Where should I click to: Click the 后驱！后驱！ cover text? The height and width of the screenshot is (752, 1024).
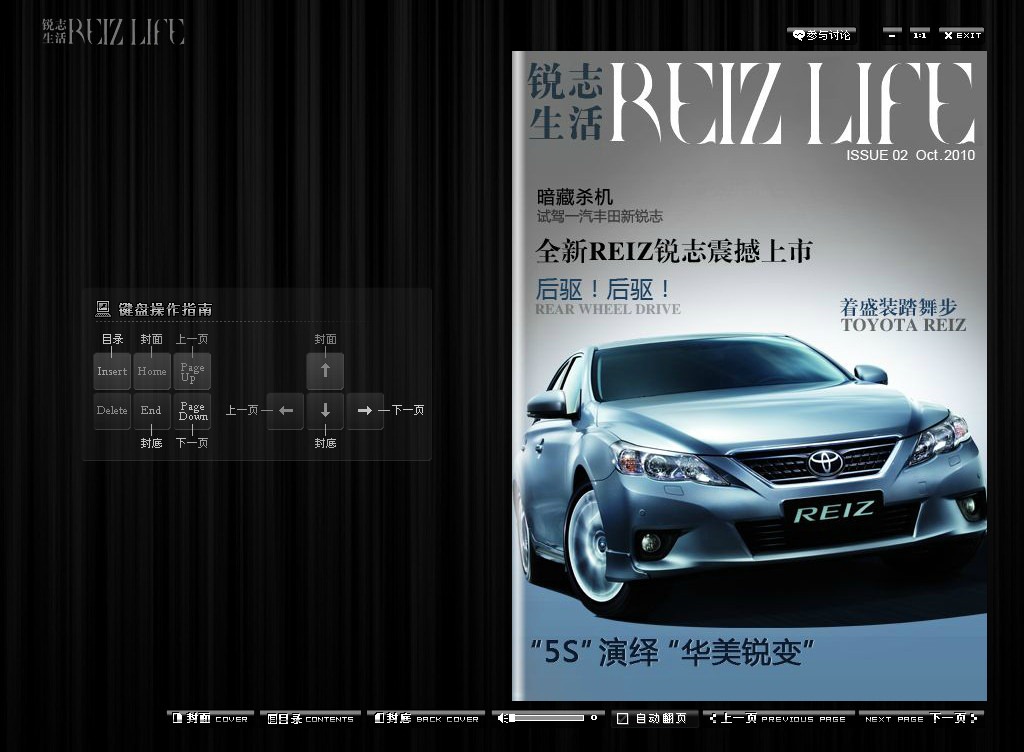603,289
